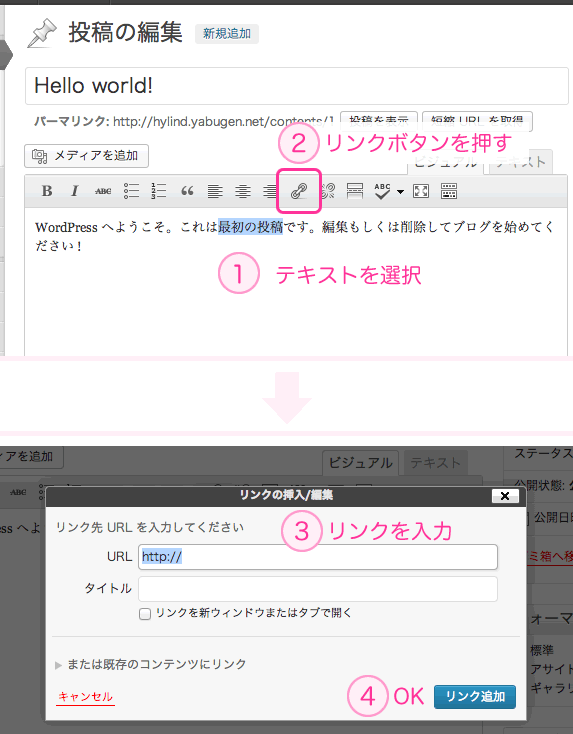Show the kitchen sink toolbar row

[x=449, y=191]
